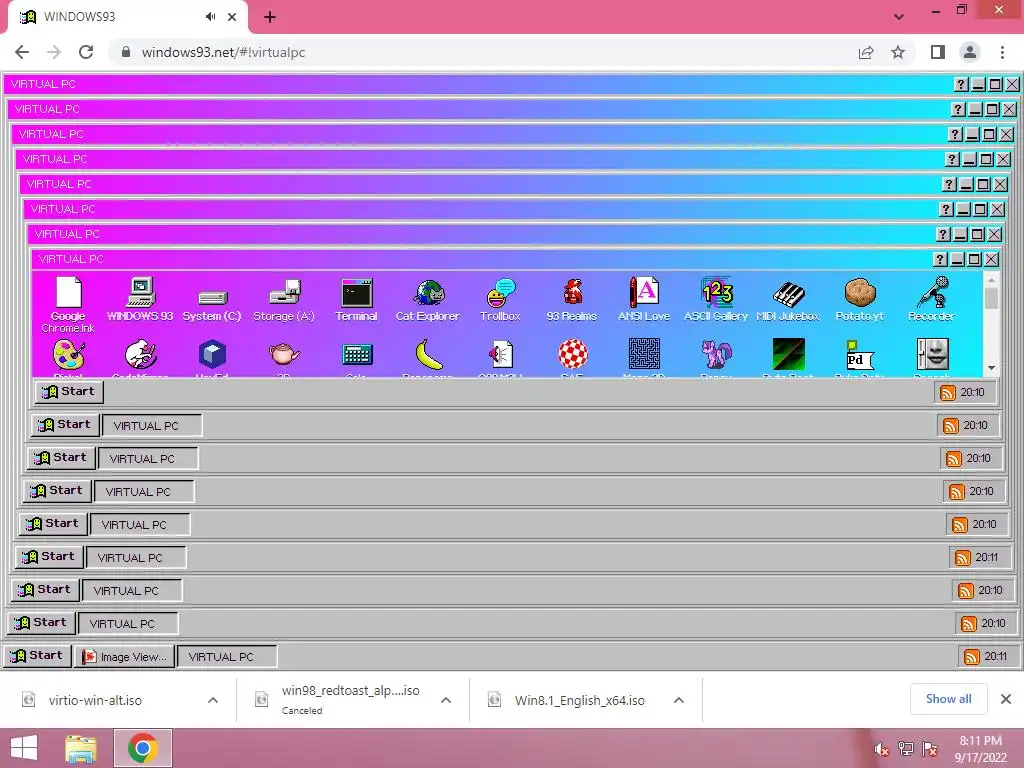Viewport: 1024px width, 768px height.
Task: Open the yellow banana icon
Action: point(428,355)
